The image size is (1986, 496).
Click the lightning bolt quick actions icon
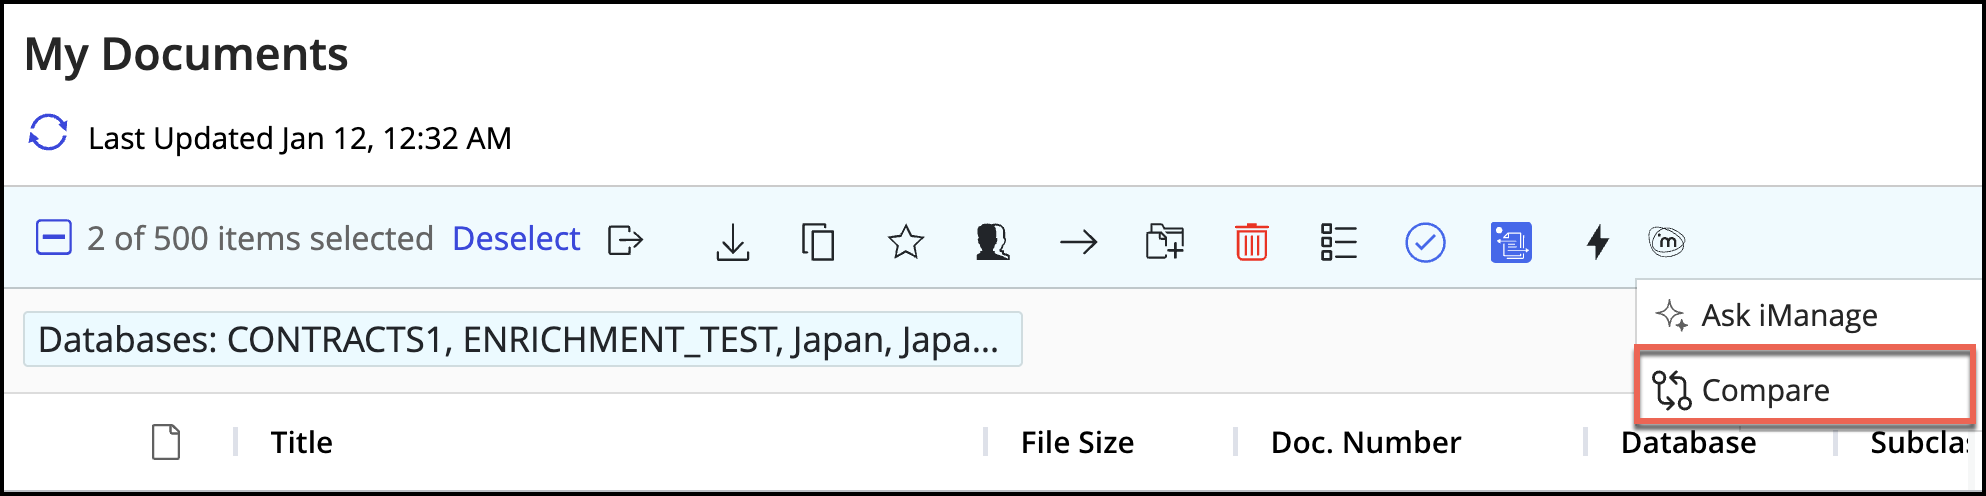tap(1598, 242)
